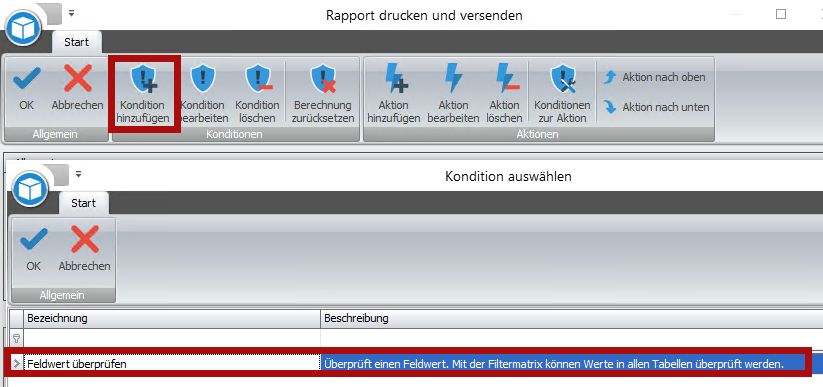Screen dimensions: 823x387
Task: Select Start tab in Kondition auswählen
Action: click(x=83, y=203)
